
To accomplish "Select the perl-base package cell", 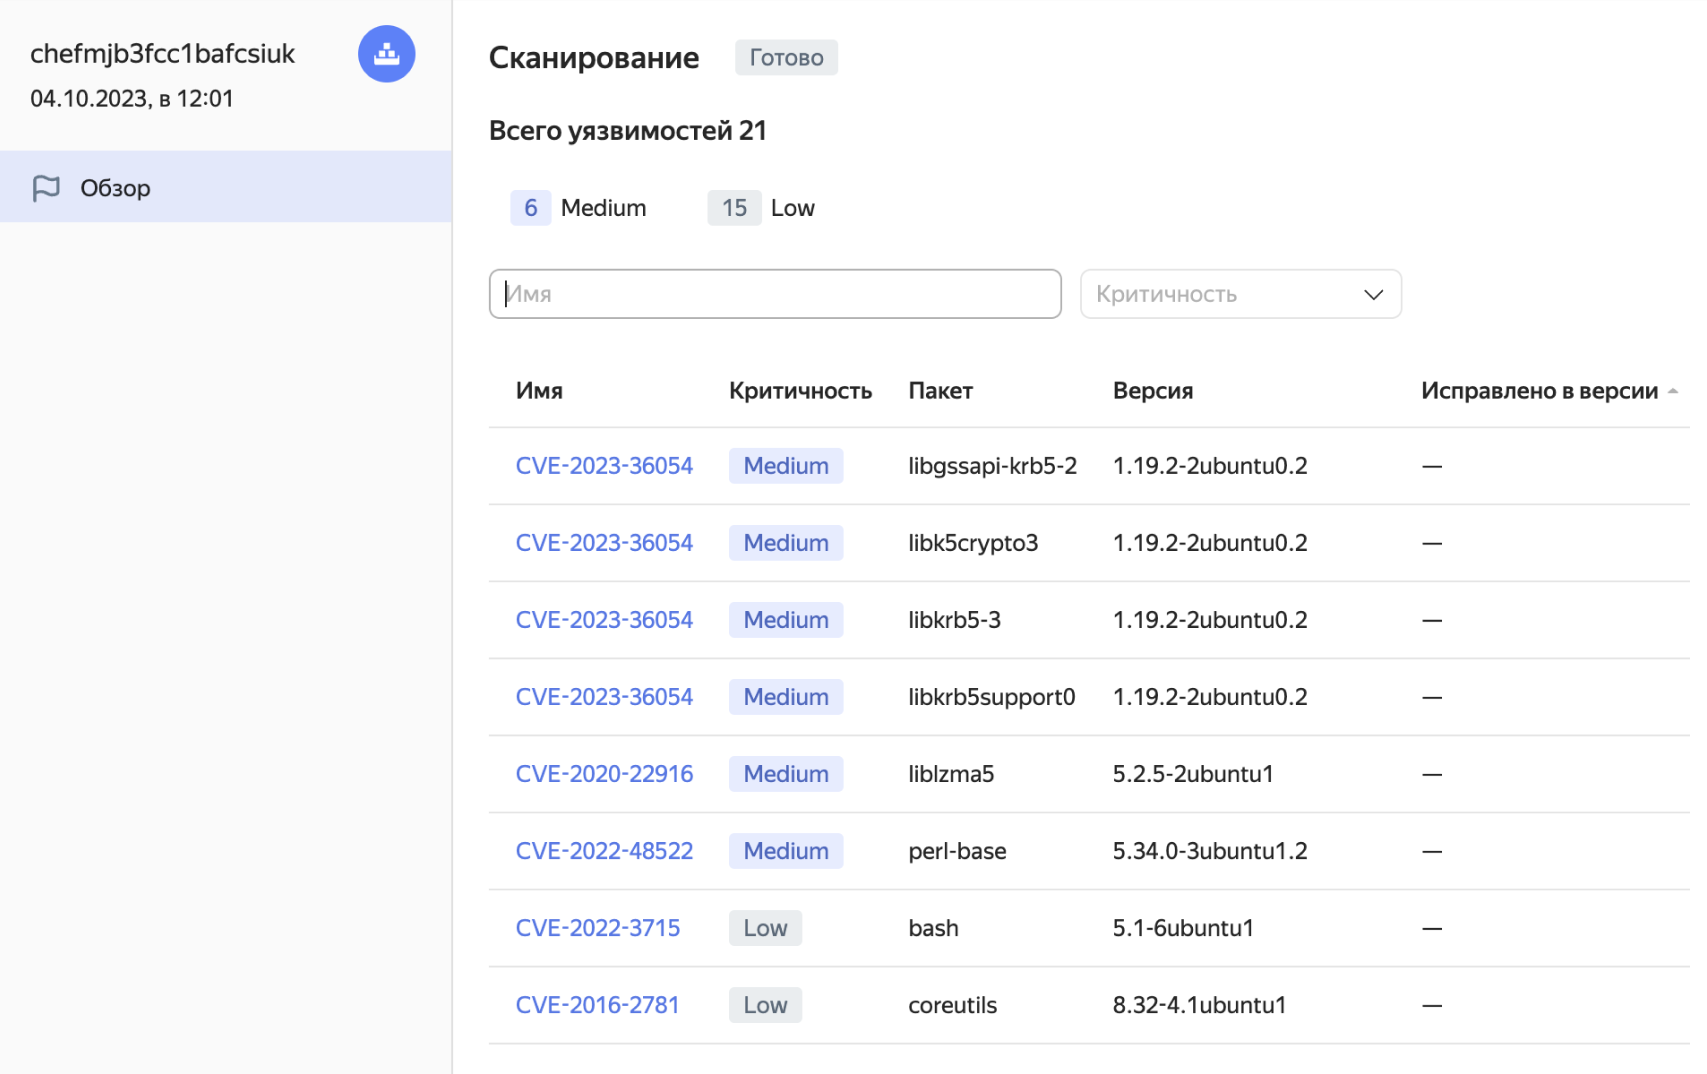I will tap(957, 851).
